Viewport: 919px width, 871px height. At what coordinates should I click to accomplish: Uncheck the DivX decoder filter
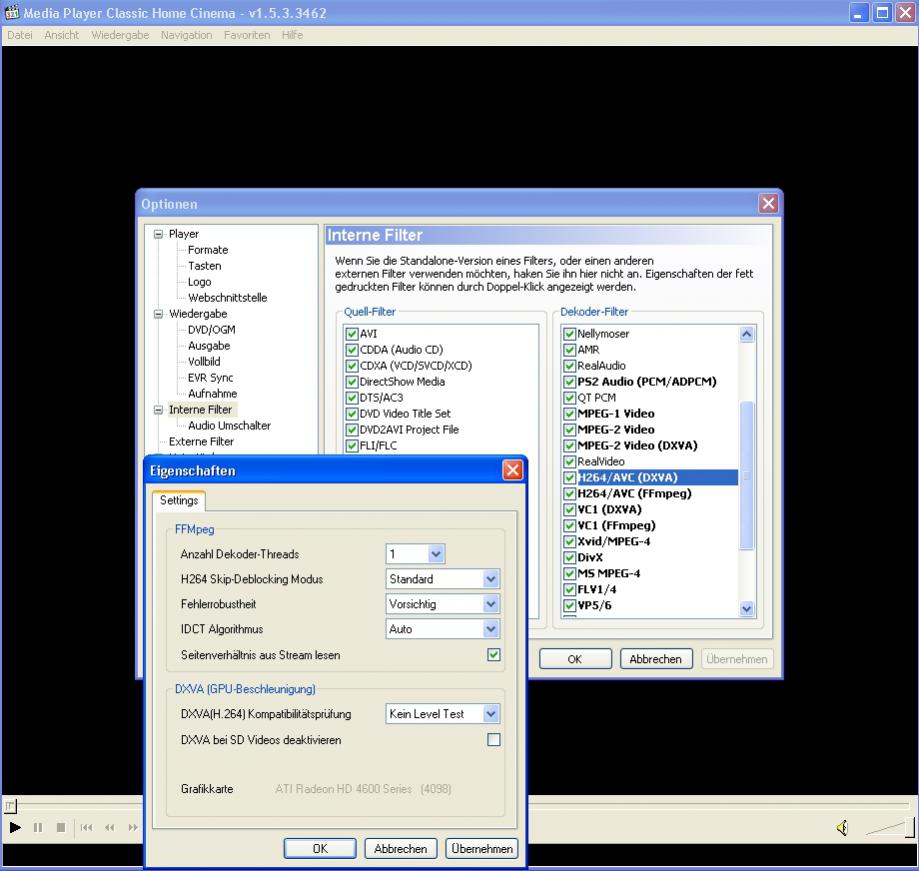coord(569,557)
